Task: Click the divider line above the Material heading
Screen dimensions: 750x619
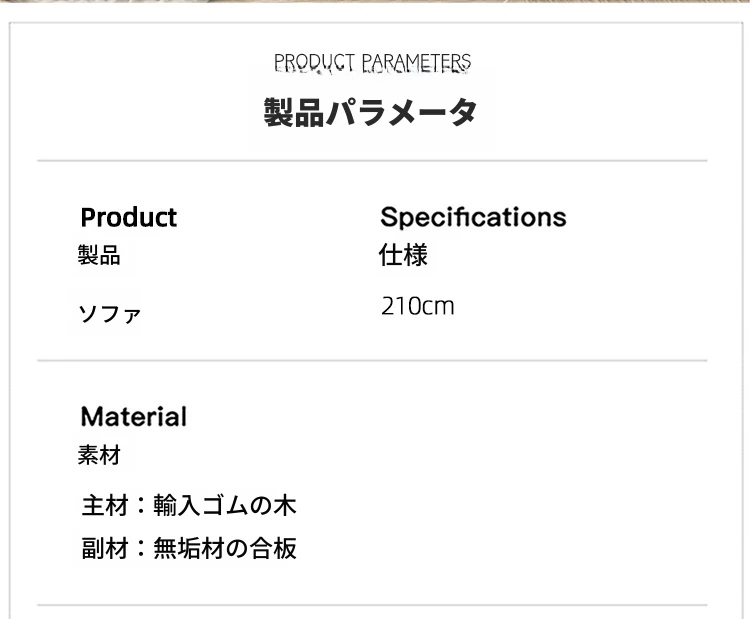Action: click(372, 360)
